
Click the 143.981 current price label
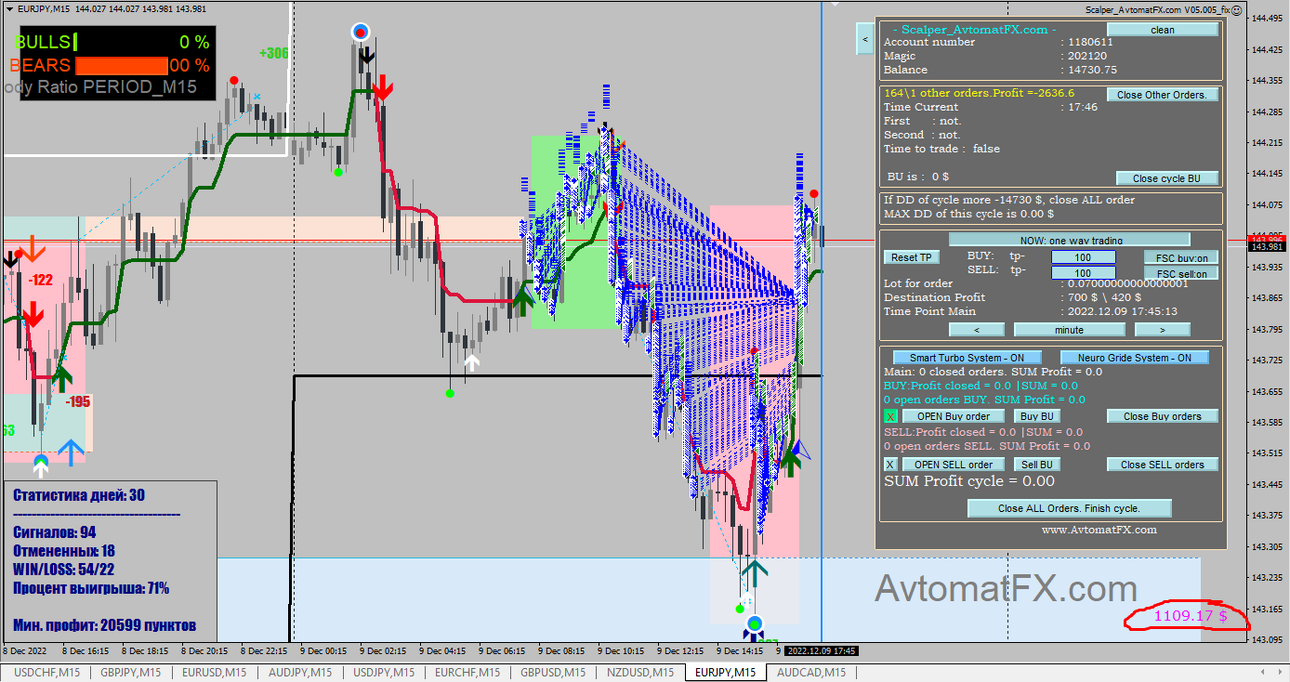[x=1268, y=247]
